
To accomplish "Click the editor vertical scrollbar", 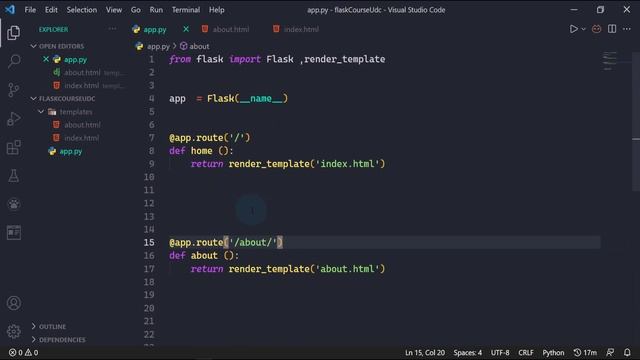I will pyautogui.click(x=636, y=122).
